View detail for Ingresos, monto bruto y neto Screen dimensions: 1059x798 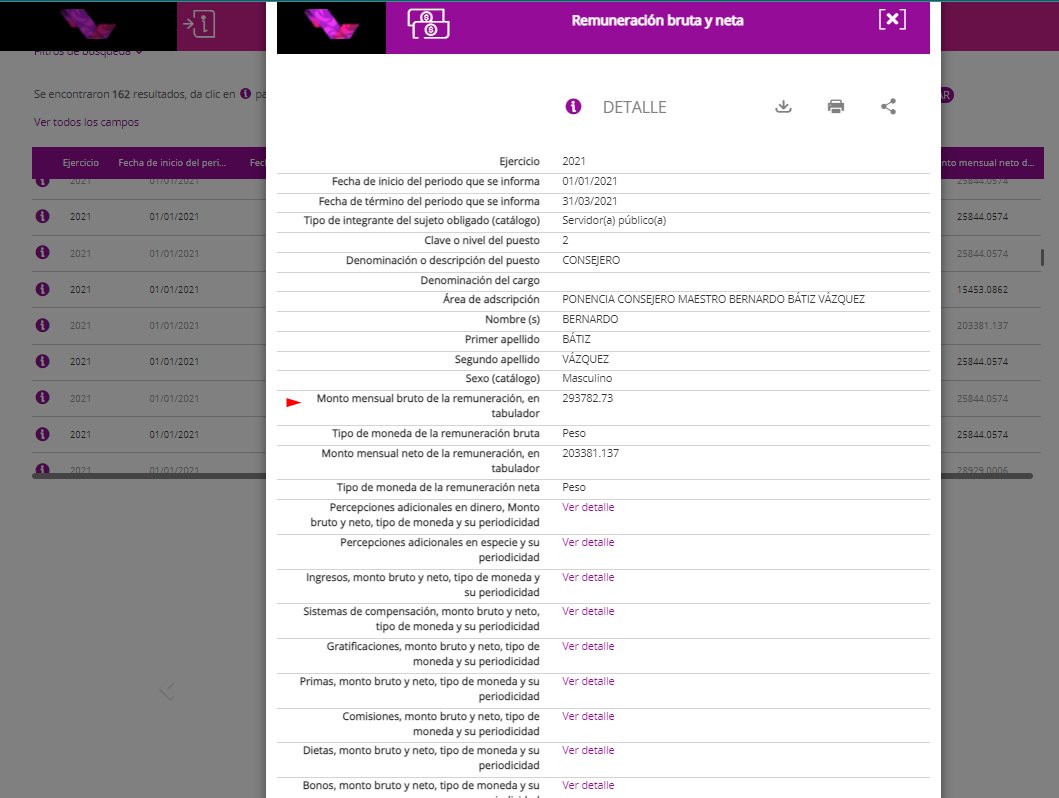click(x=588, y=577)
